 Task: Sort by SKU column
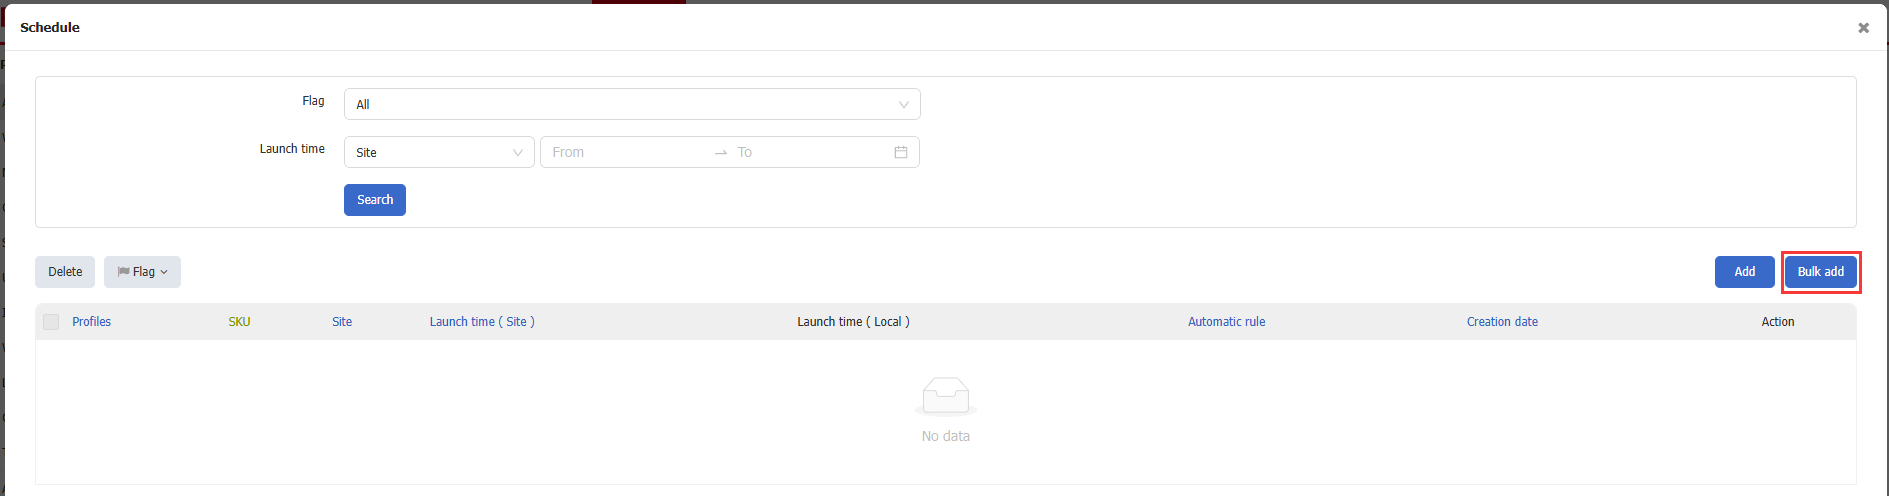(239, 322)
